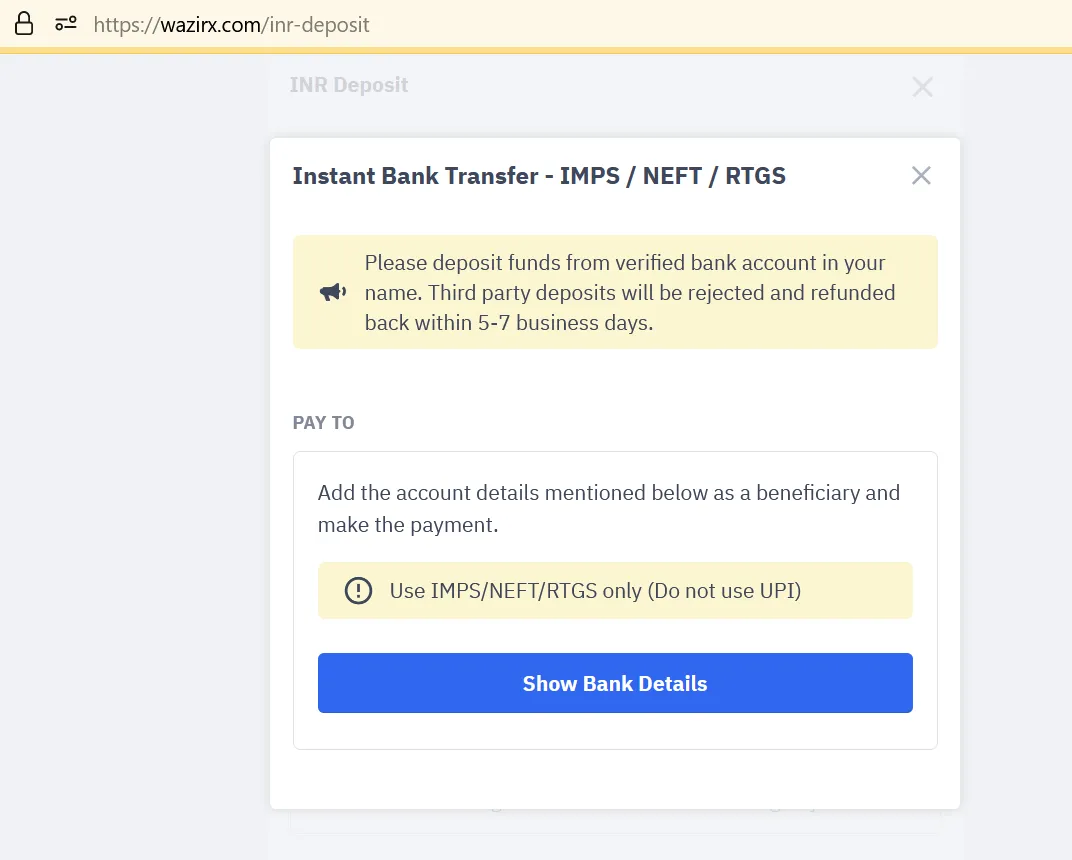Screen dimensions: 1072x860
Task: Close the dimmed INR Deposit panel
Action: pos(922,87)
